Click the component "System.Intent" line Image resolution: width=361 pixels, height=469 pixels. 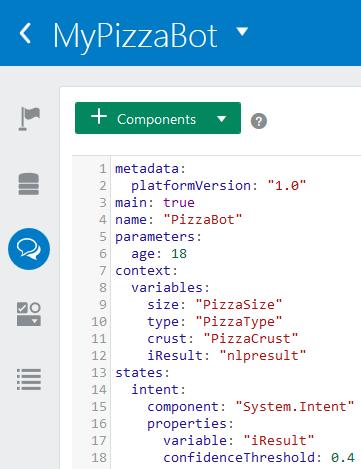[x=251, y=406]
